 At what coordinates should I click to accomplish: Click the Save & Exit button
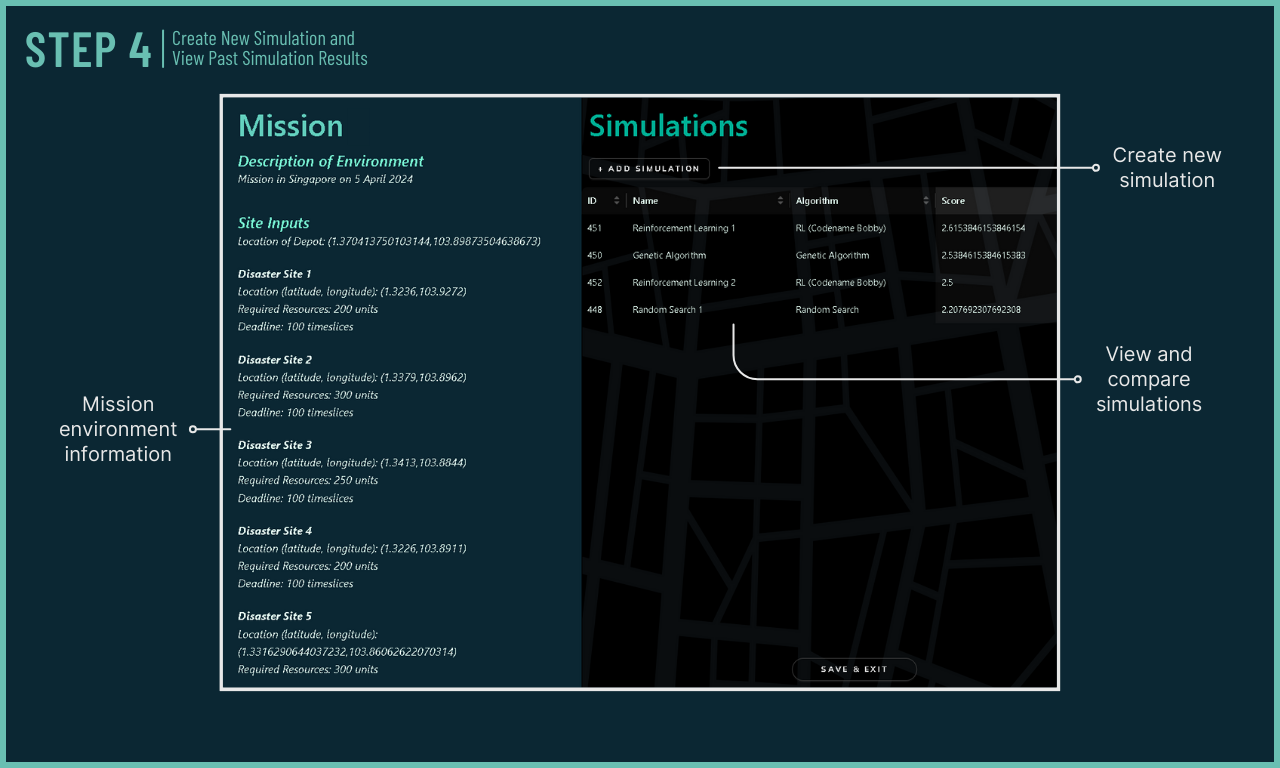tap(854, 669)
